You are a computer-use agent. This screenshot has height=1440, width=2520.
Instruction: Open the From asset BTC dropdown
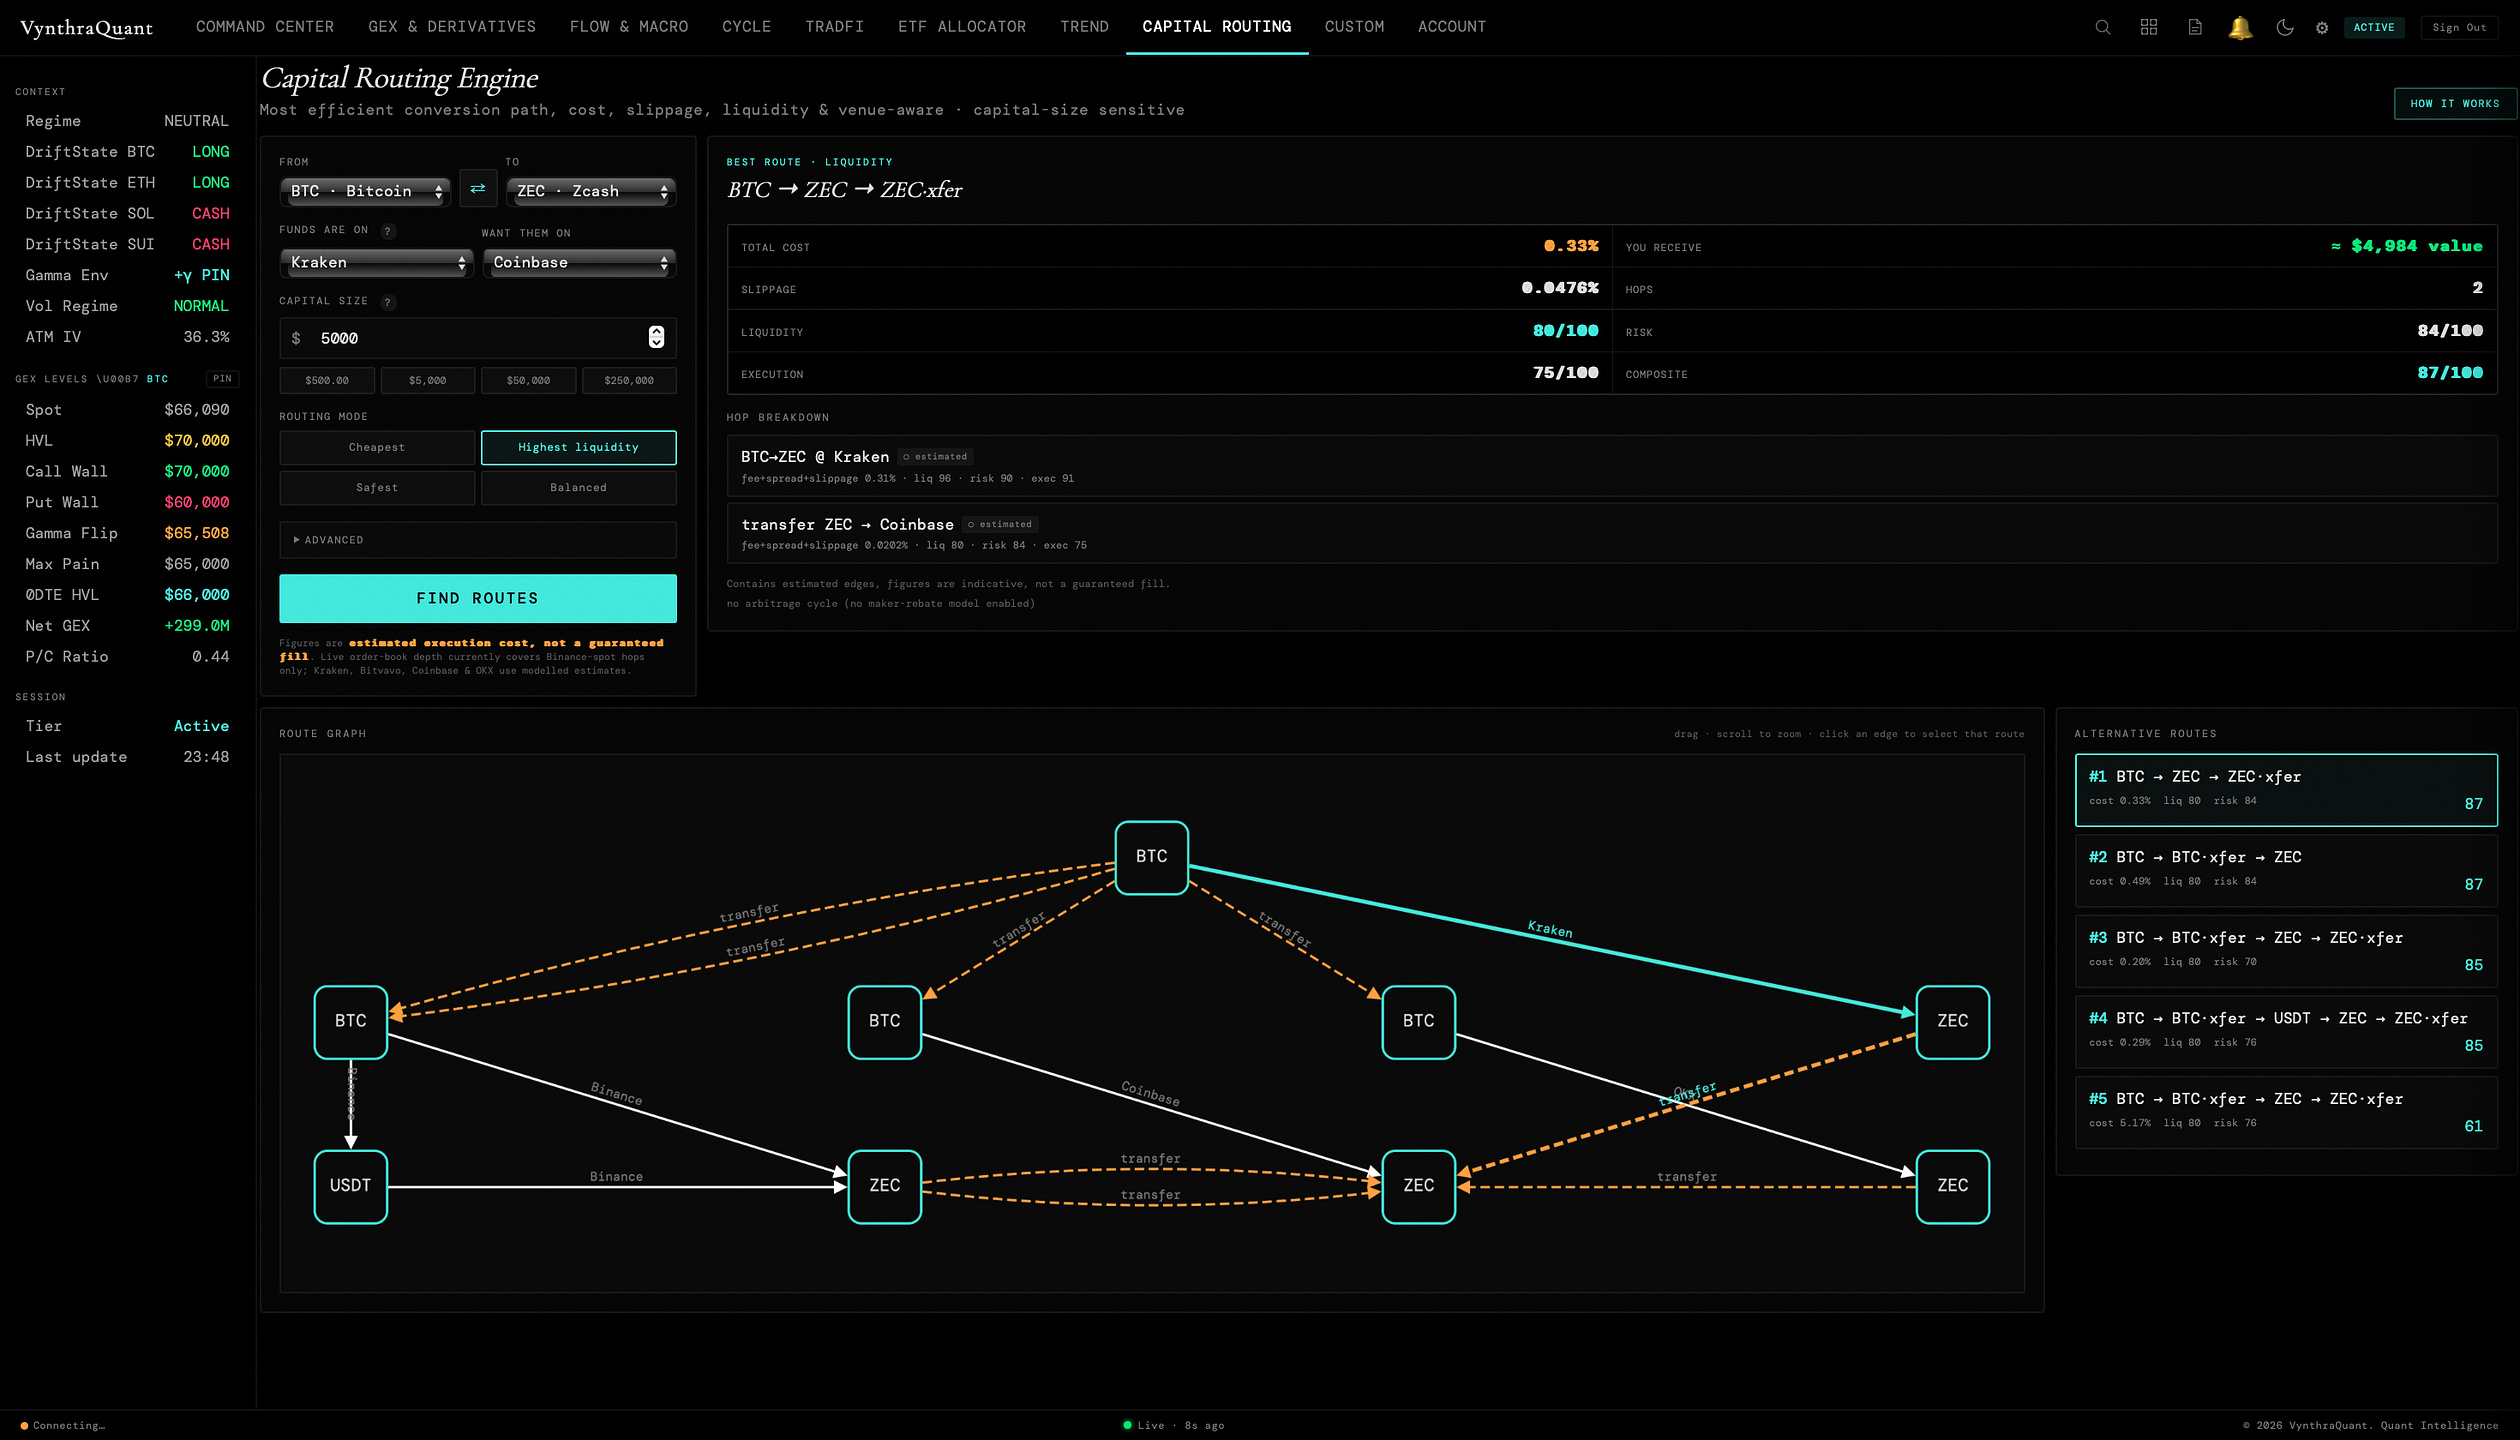(365, 191)
